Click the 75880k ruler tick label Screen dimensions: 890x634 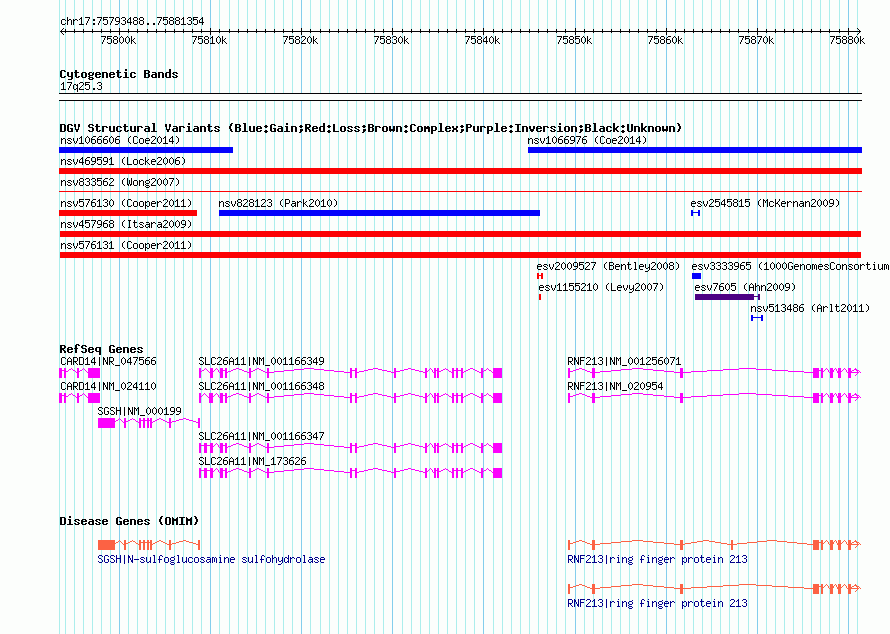point(847,40)
